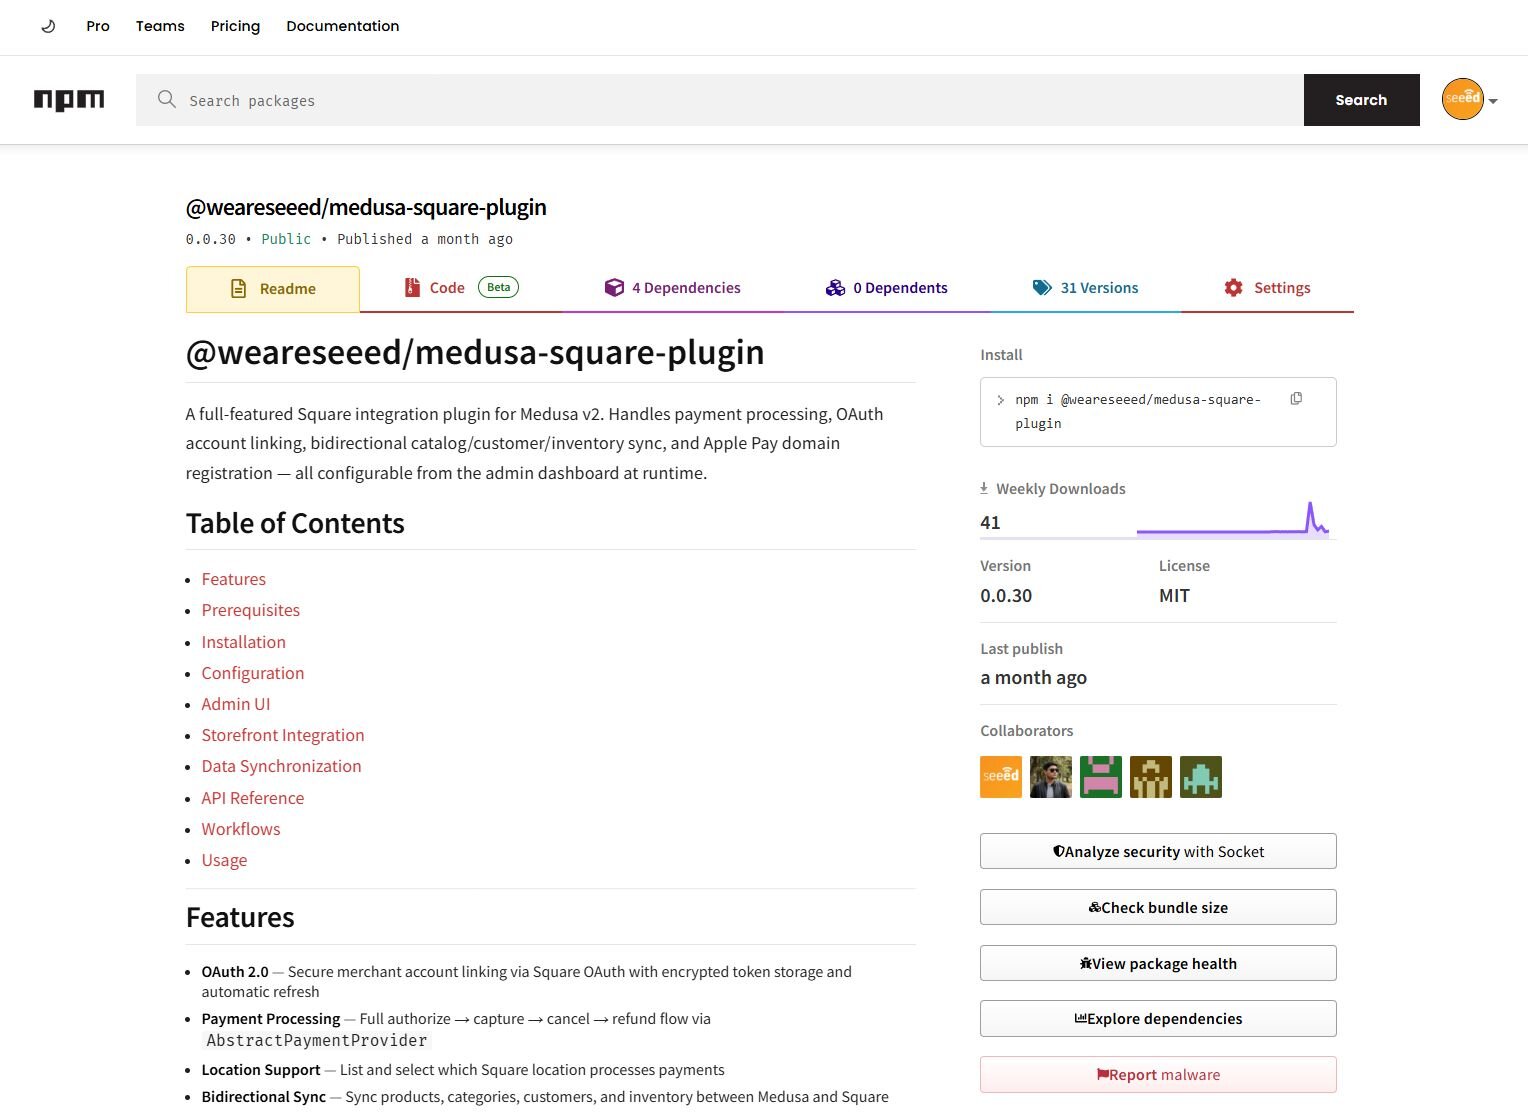The height and width of the screenshot is (1112, 1528).
Task: Jump to the Prerequisites section link
Action: pos(251,610)
